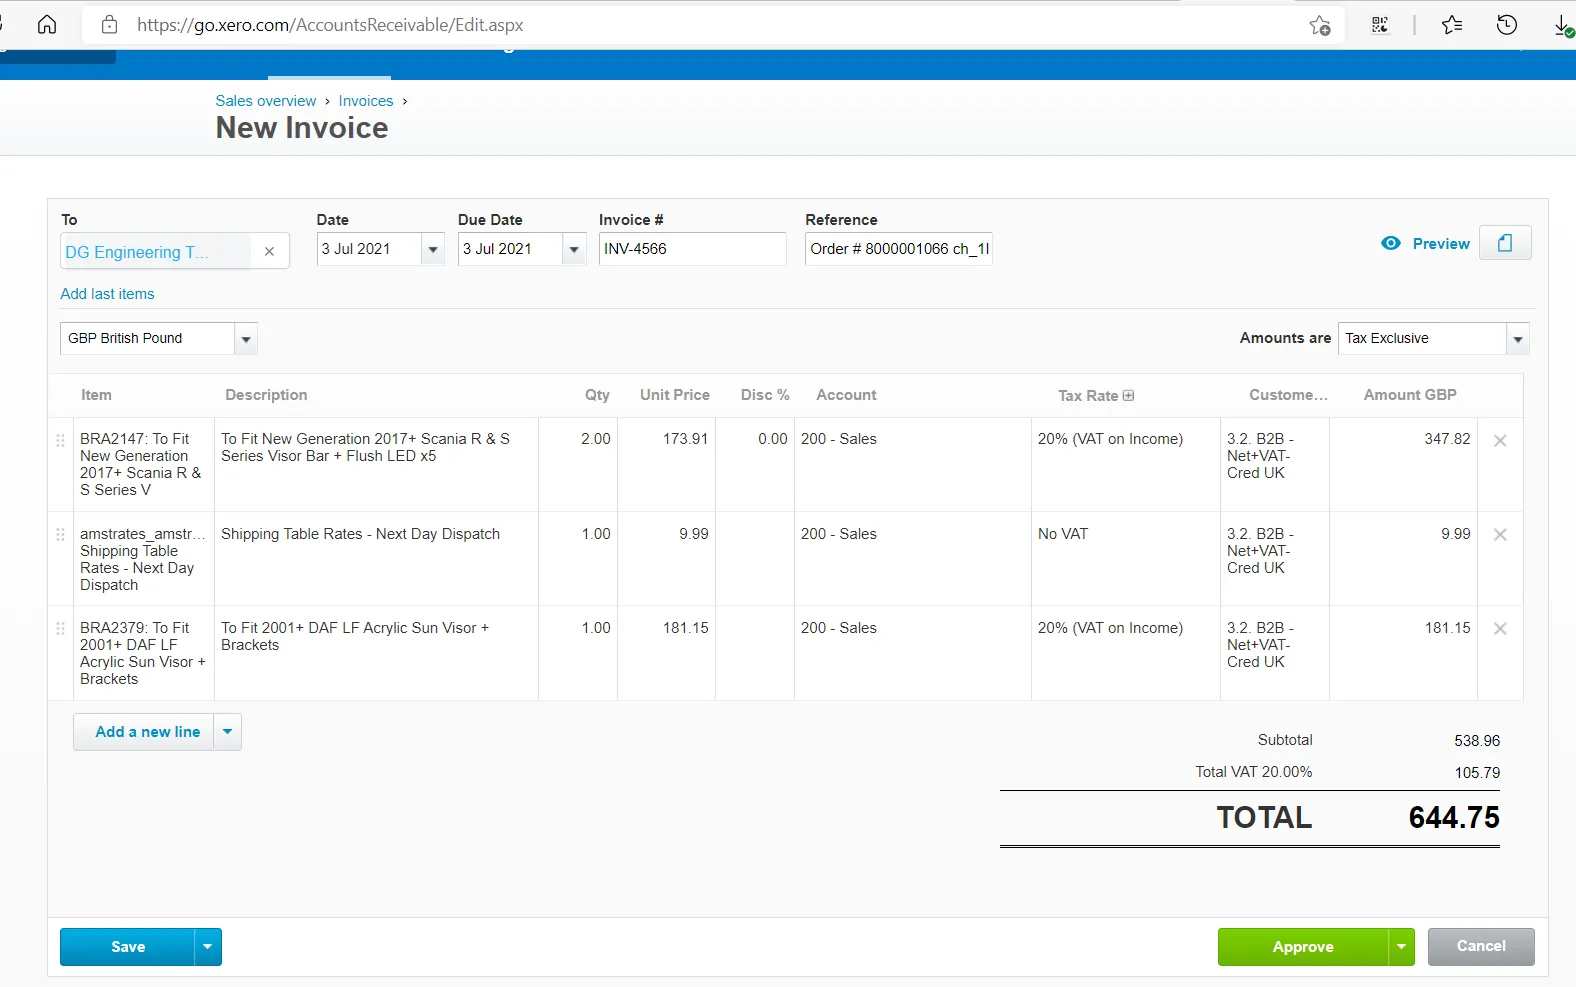
Task: Click Add a new line button
Action: point(144,732)
